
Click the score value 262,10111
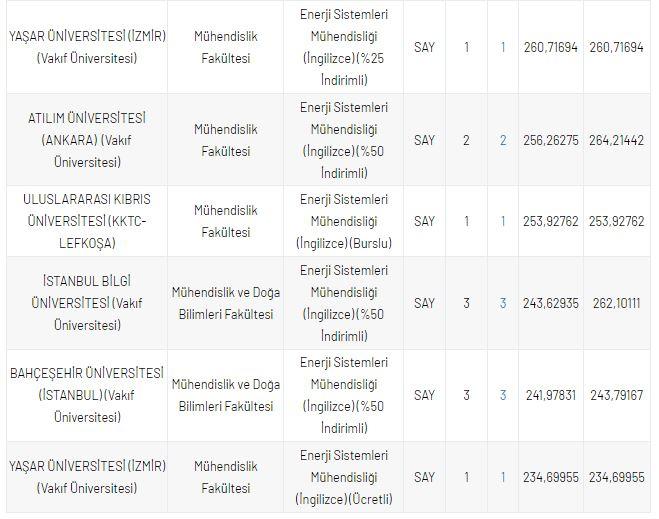point(616,303)
